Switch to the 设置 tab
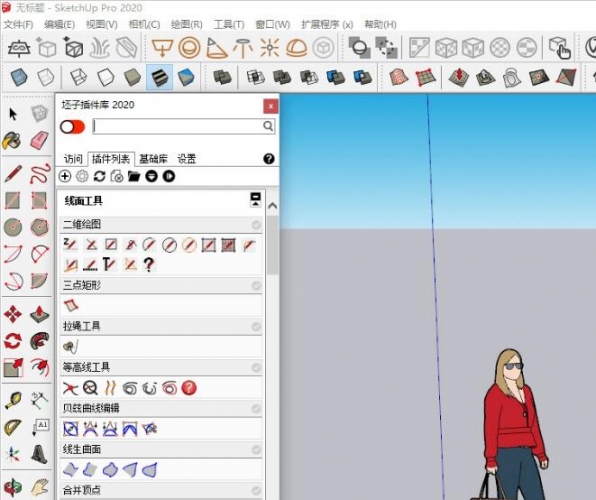596x500 pixels. click(x=187, y=159)
